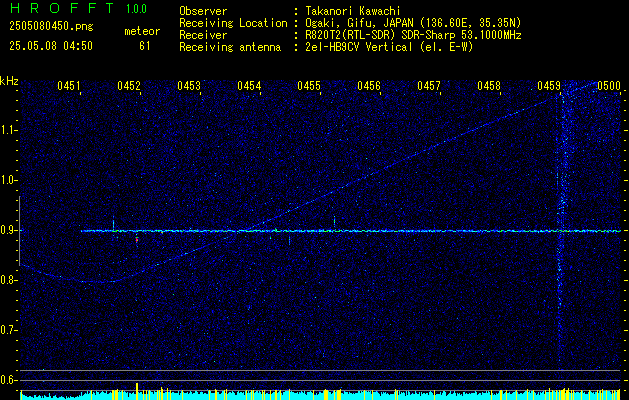
Task: Click the 0455 time marker
Action: pyautogui.click(x=309, y=86)
